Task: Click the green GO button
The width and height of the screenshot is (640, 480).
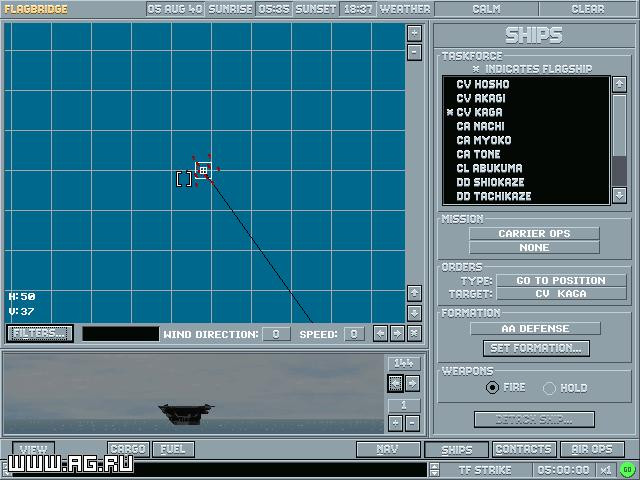Action: 627,469
